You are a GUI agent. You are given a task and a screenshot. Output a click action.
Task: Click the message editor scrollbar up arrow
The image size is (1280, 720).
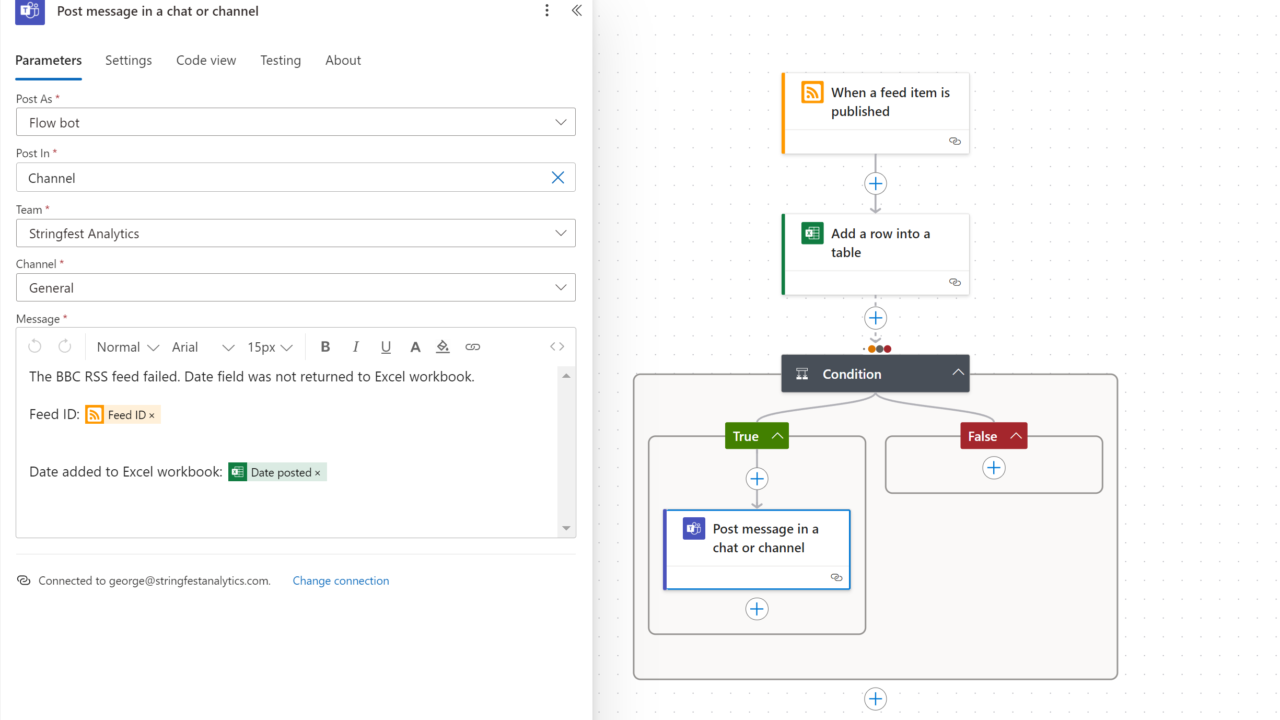567,376
